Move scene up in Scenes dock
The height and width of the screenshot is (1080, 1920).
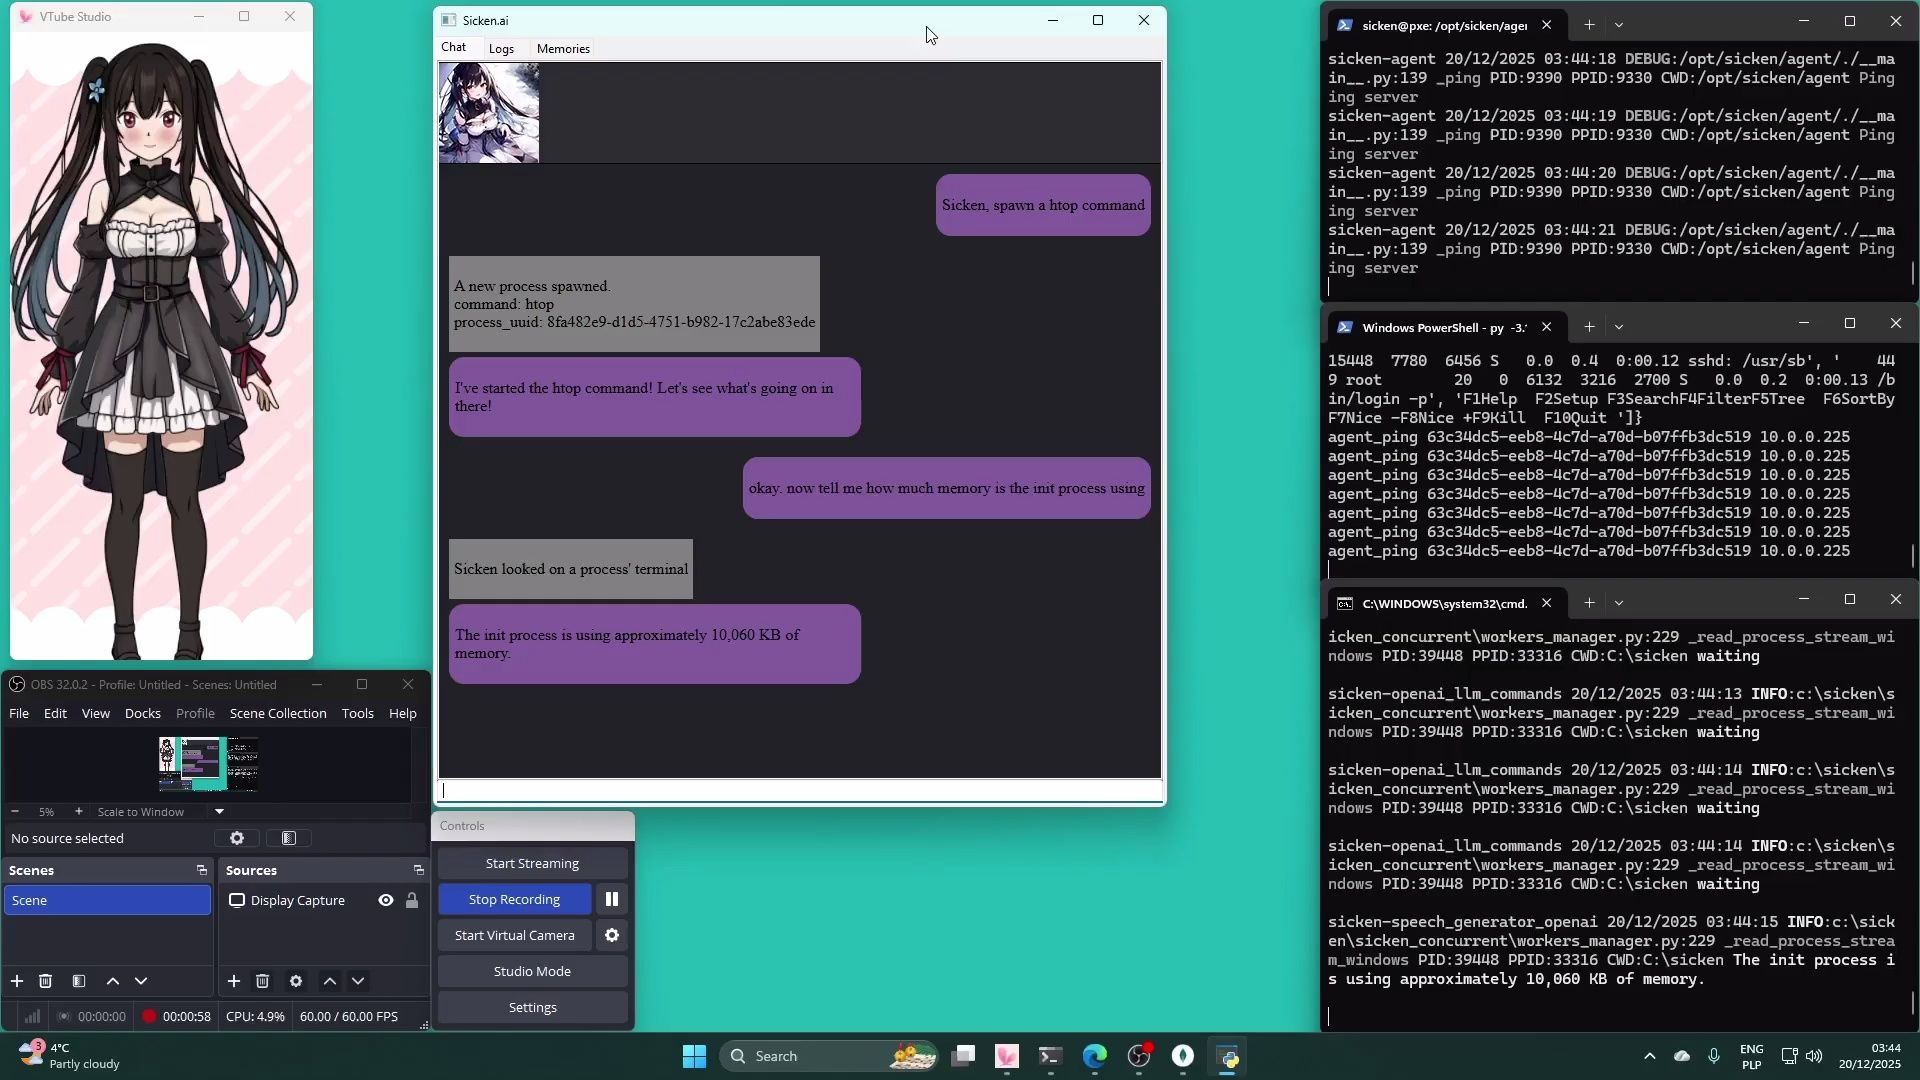pos(113,981)
